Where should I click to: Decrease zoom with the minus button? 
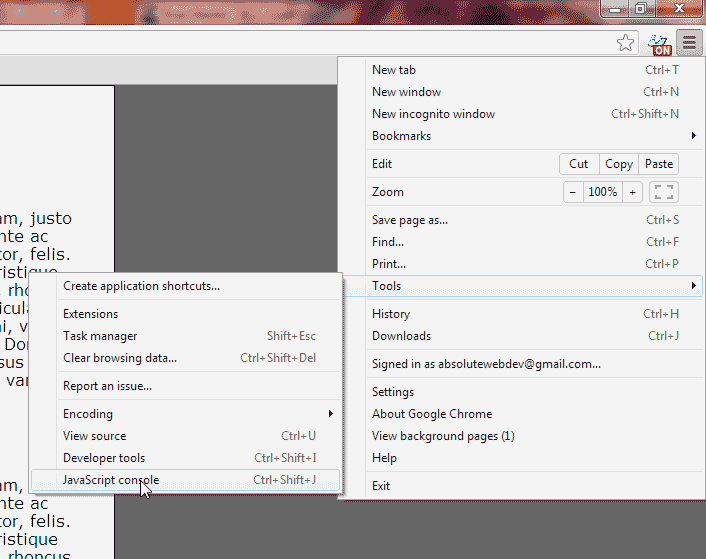coord(573,192)
